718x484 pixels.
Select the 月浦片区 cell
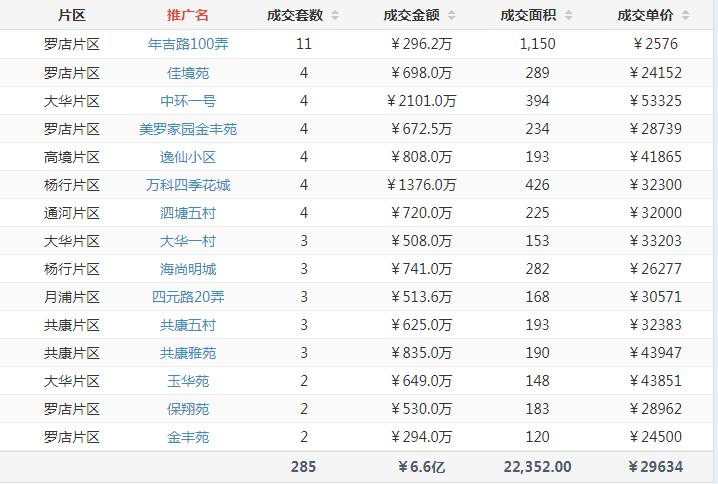72,297
